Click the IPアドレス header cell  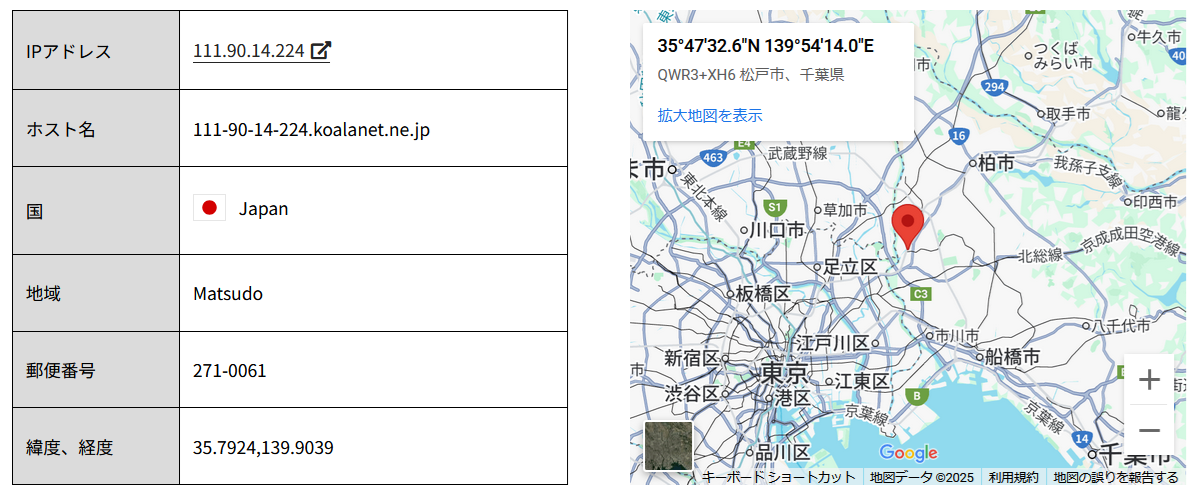[96, 51]
